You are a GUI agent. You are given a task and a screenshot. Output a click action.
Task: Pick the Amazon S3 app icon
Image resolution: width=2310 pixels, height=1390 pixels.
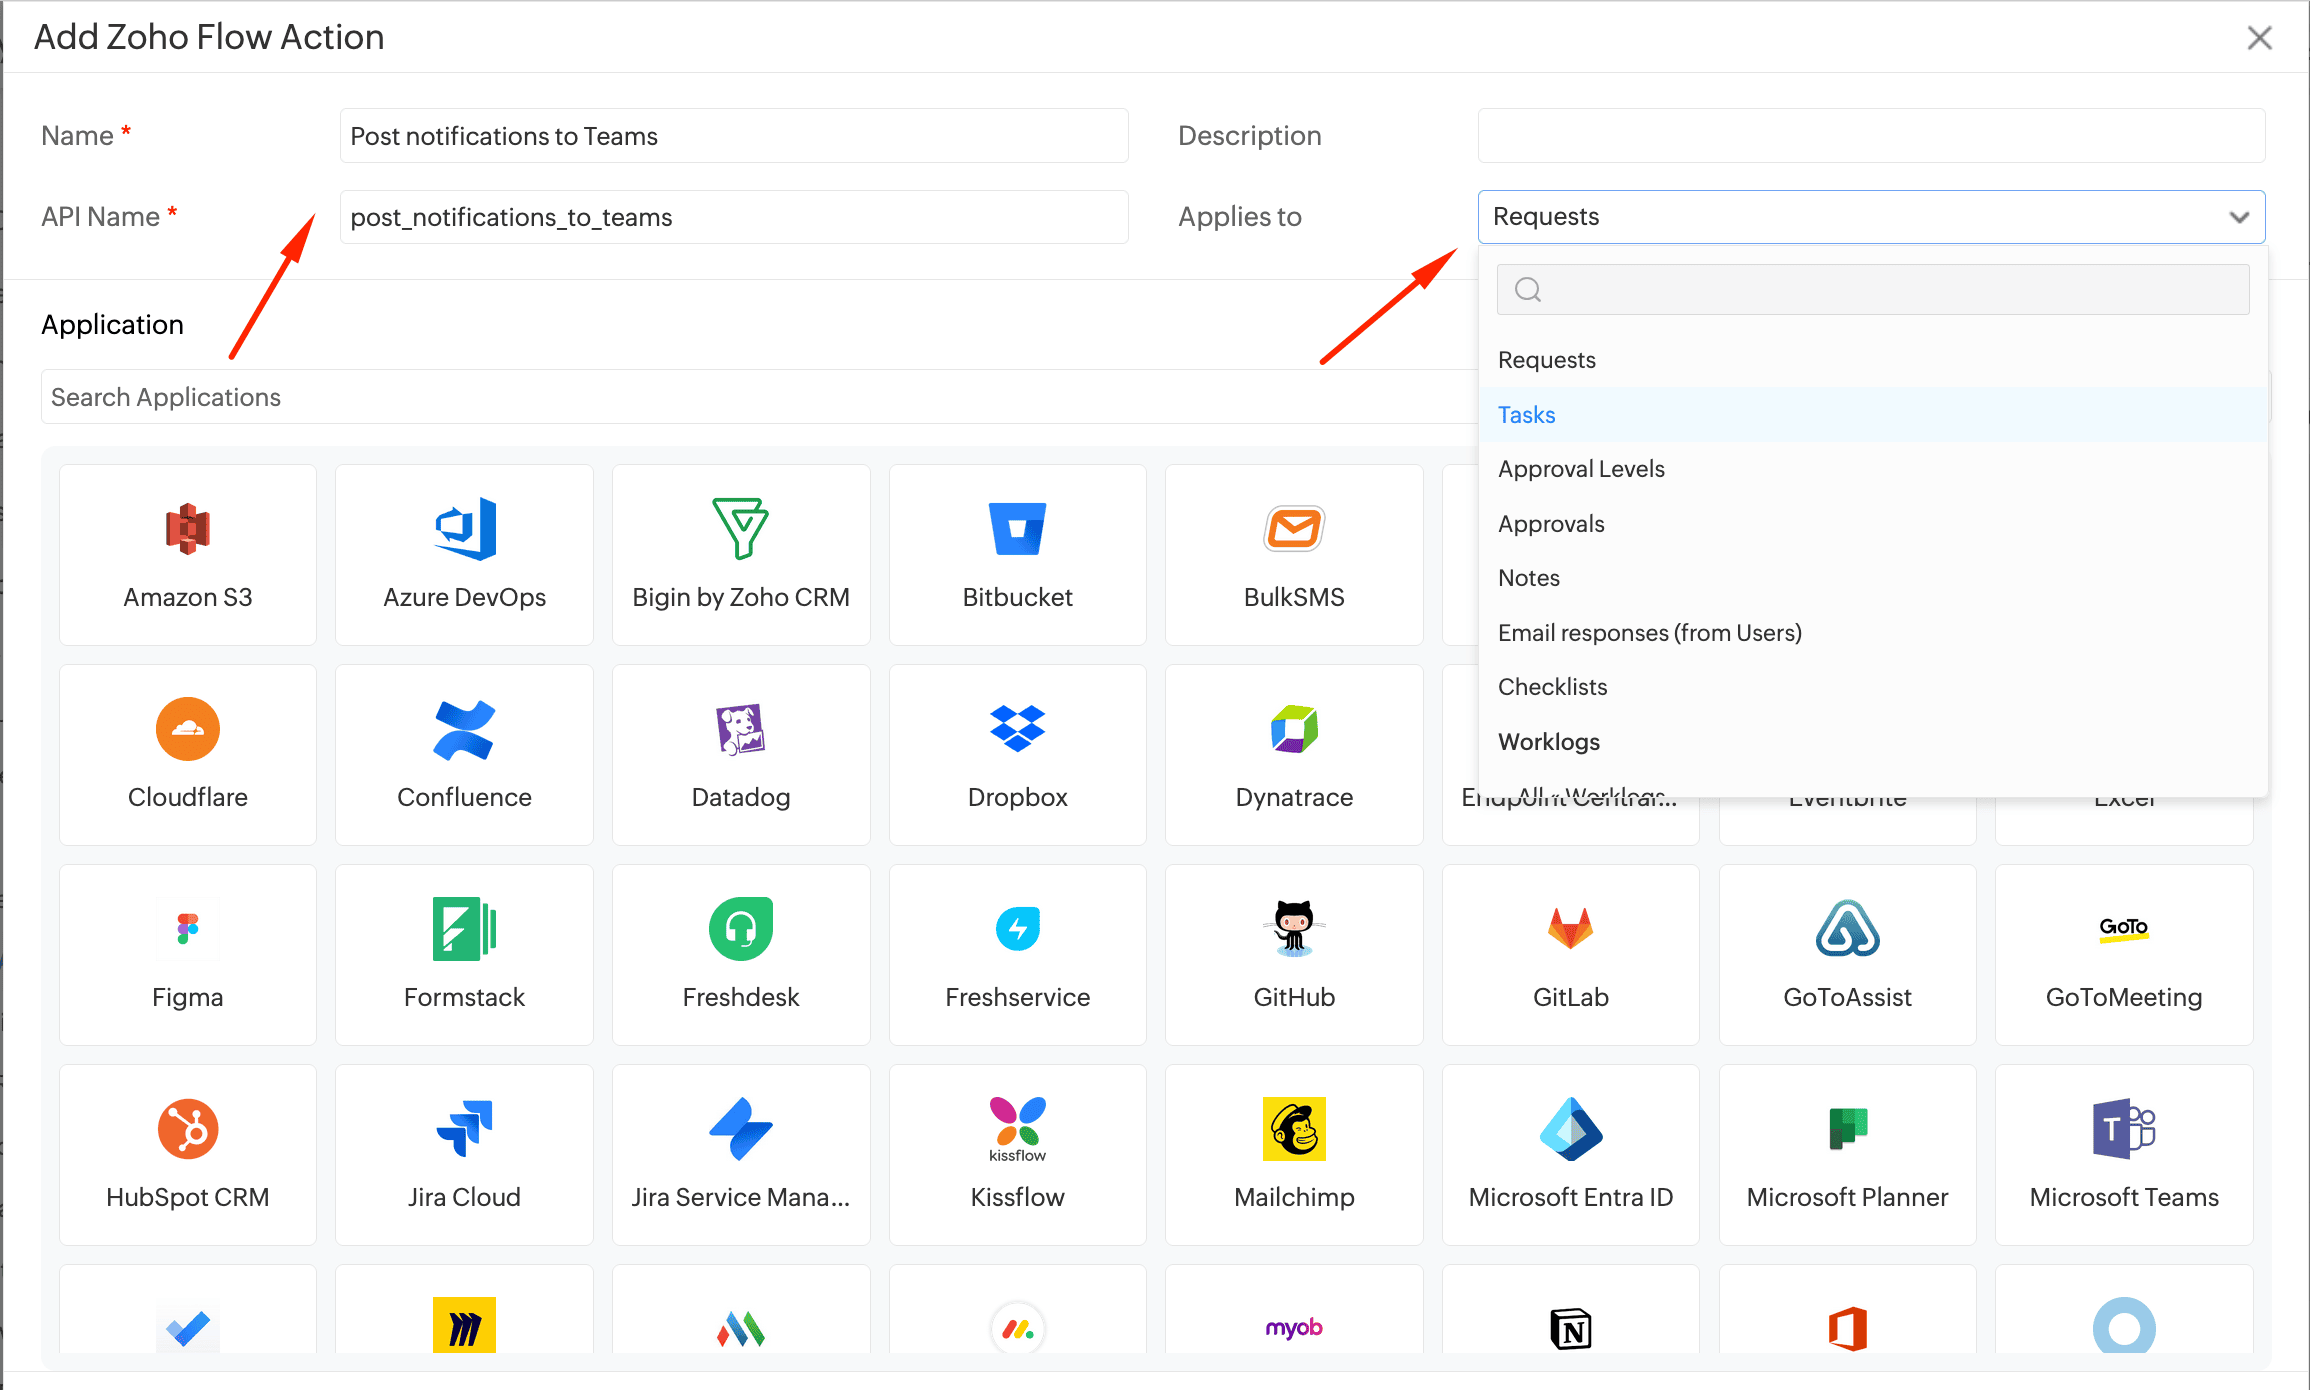point(187,529)
